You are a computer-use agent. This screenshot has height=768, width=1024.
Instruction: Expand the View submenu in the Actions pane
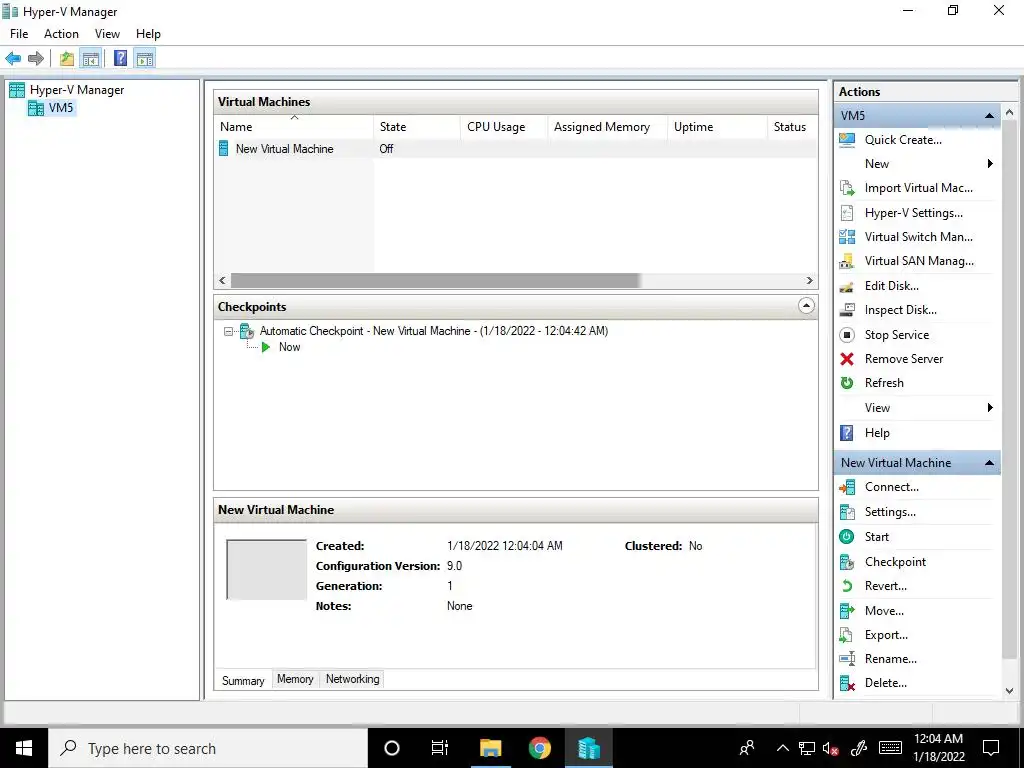(990, 408)
